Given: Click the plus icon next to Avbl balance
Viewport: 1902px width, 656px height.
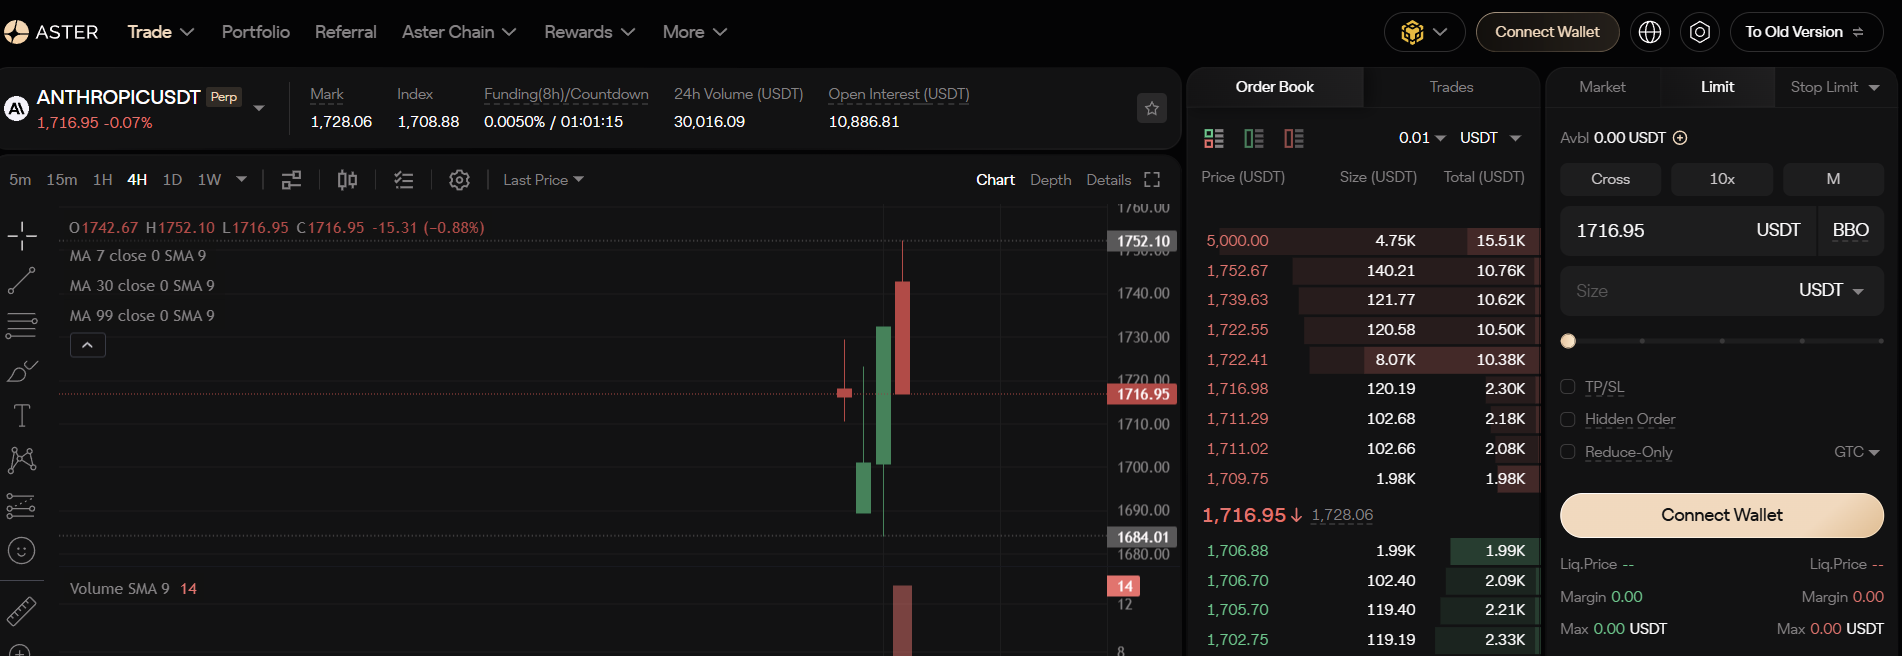Looking at the screenshot, I should pyautogui.click(x=1680, y=138).
